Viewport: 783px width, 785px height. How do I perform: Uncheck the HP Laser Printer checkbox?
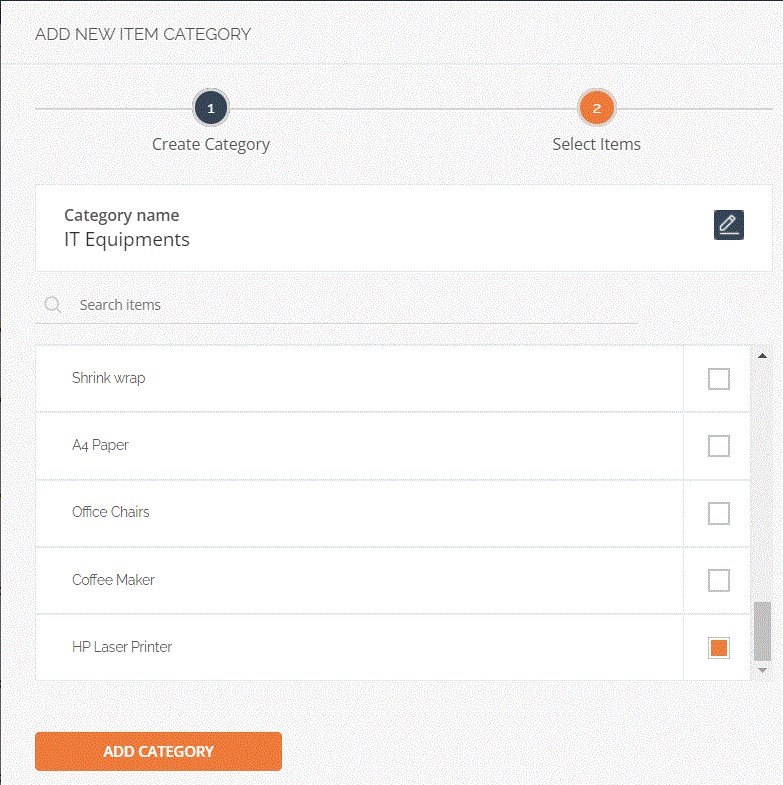pyautogui.click(x=718, y=648)
